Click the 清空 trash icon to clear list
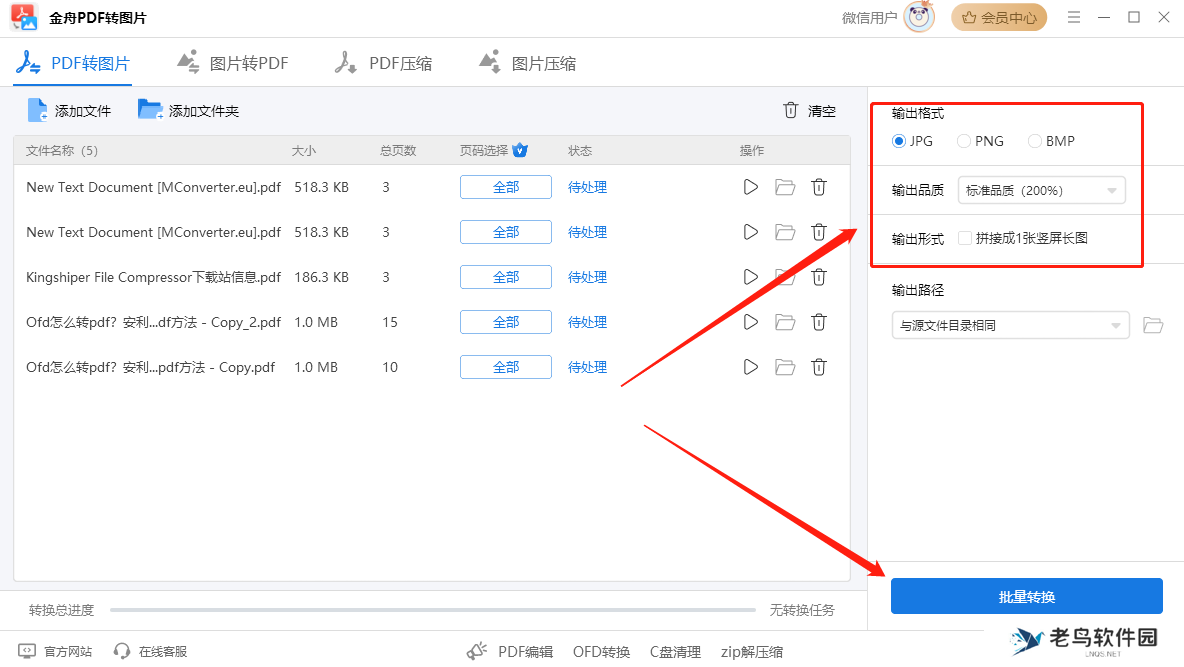This screenshot has height=667, width=1184. [790, 110]
